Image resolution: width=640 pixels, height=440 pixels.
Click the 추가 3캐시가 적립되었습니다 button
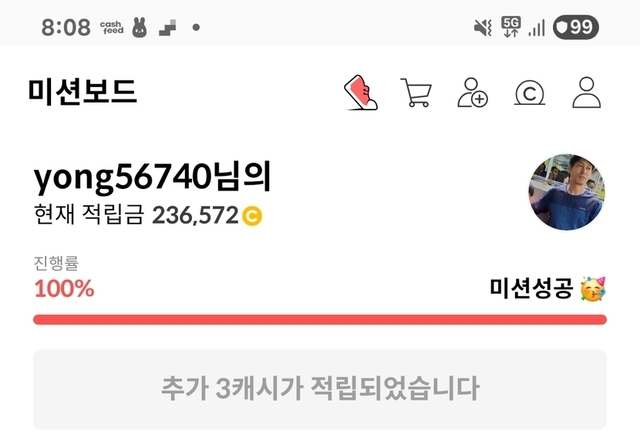(x=320, y=389)
